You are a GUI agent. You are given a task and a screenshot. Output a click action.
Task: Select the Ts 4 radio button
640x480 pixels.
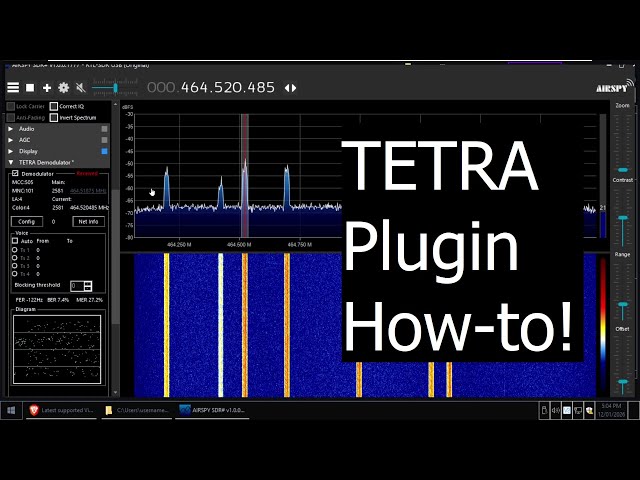15,274
